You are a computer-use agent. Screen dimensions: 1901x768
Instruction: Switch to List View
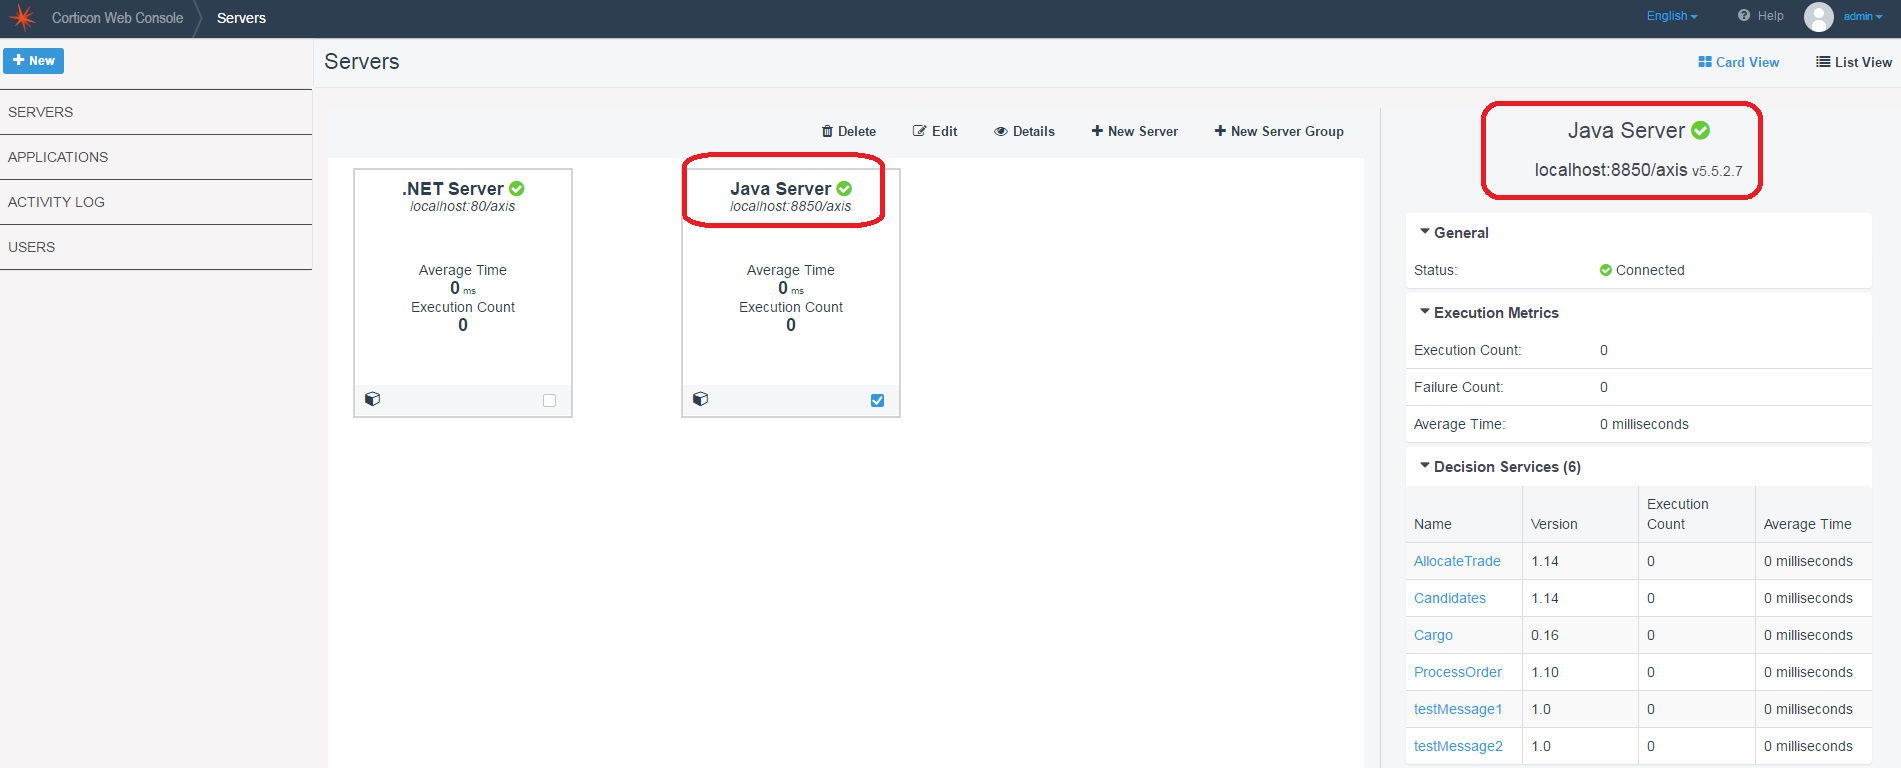[x=1854, y=62]
